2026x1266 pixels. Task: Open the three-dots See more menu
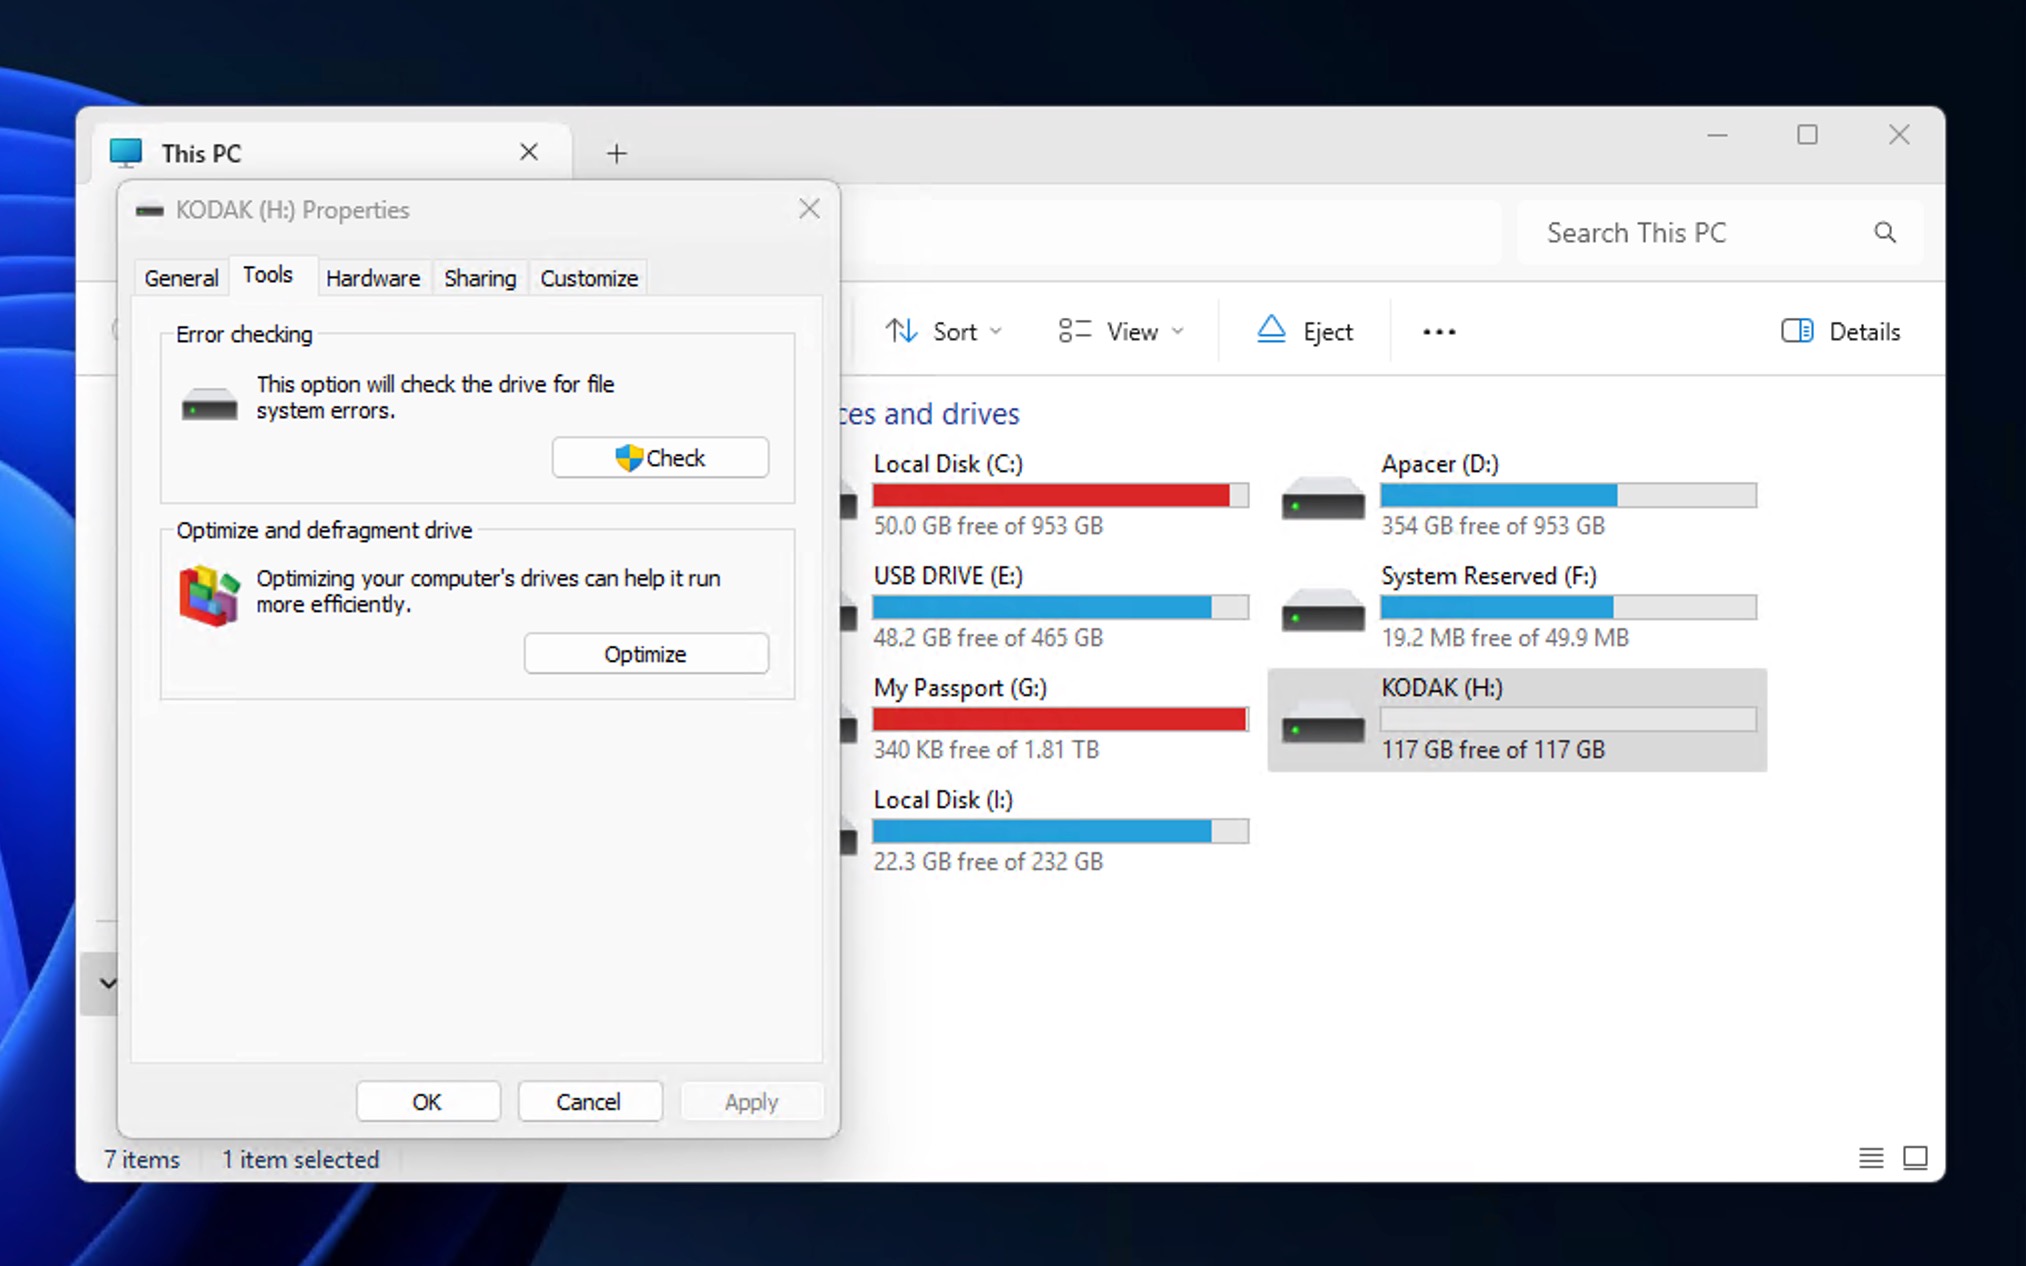click(1439, 331)
